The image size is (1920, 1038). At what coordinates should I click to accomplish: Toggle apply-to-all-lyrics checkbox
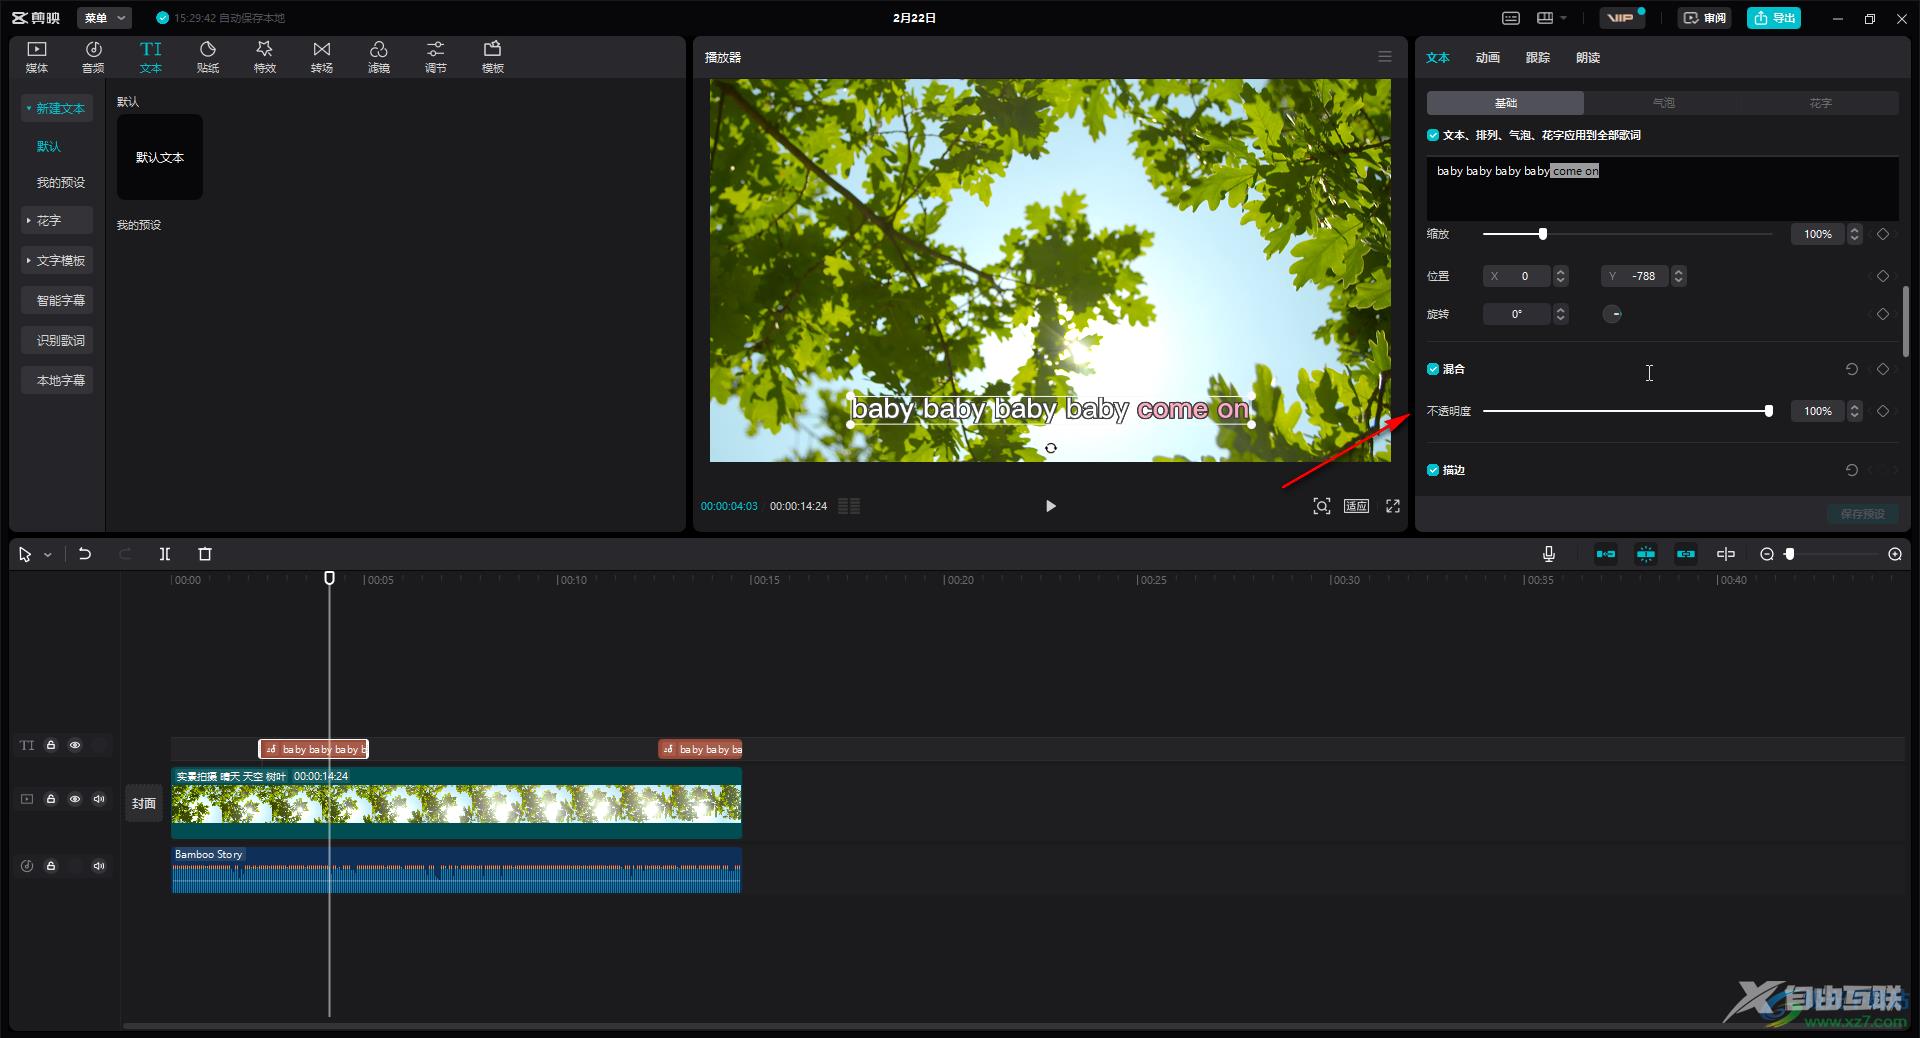1433,135
